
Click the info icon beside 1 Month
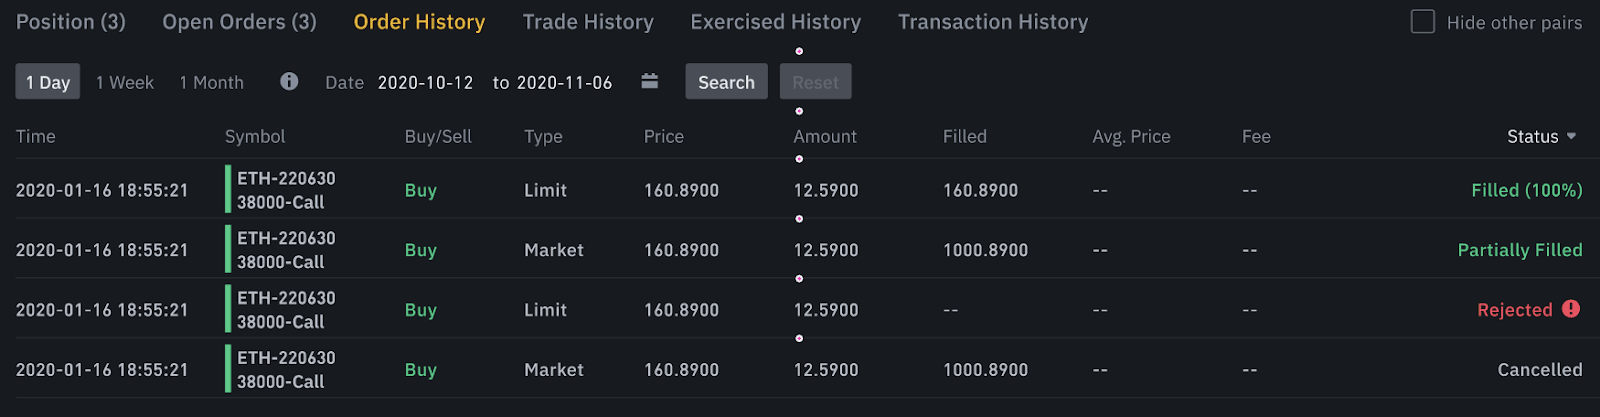(x=289, y=82)
